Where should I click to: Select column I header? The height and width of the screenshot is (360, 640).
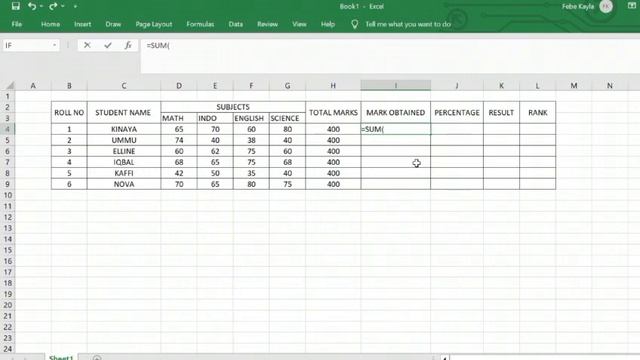(x=396, y=85)
